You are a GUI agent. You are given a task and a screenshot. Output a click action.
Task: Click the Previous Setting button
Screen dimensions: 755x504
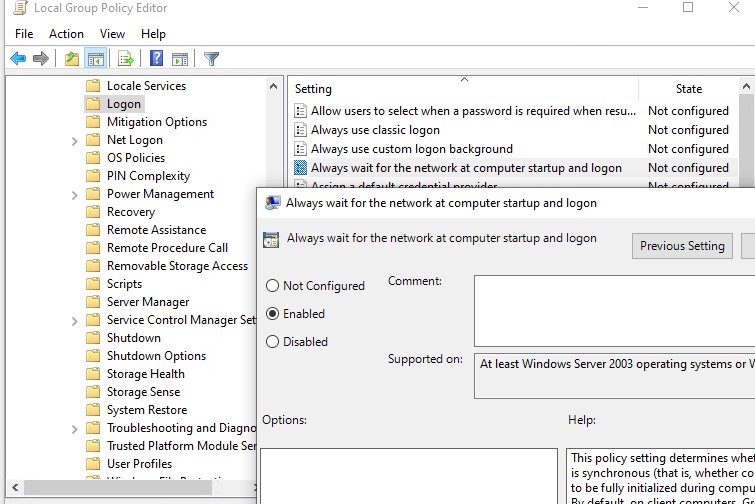point(682,246)
